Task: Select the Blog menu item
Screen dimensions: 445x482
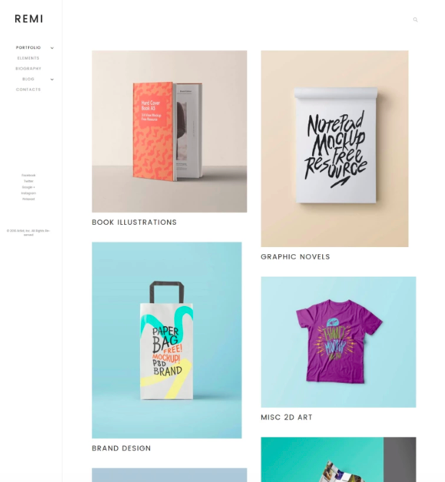Action: [x=28, y=79]
